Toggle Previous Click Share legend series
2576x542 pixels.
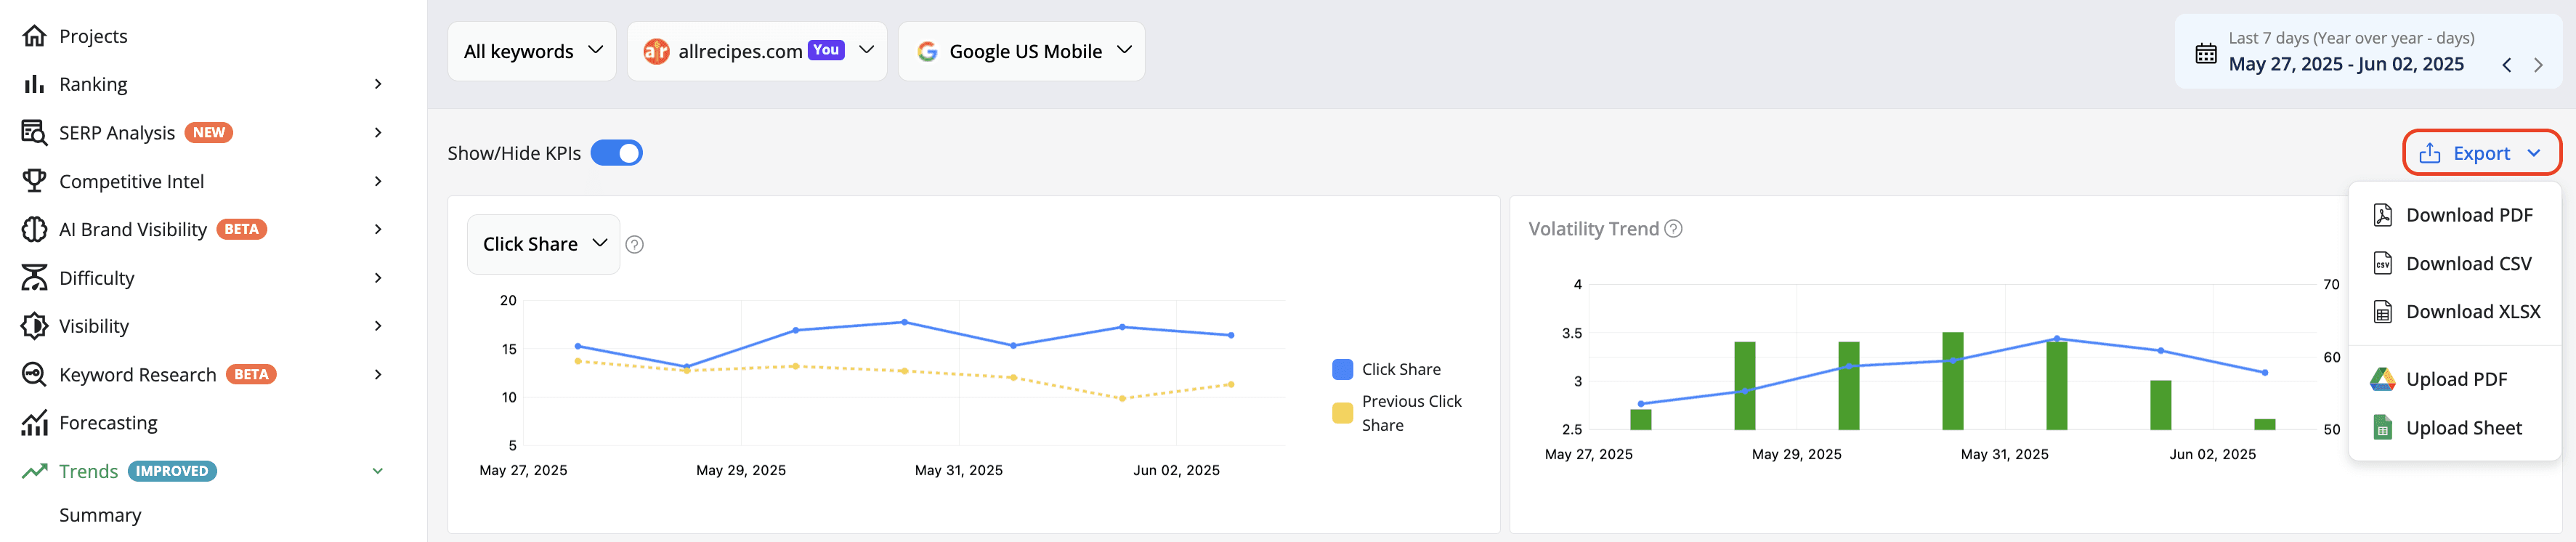(x=1397, y=413)
